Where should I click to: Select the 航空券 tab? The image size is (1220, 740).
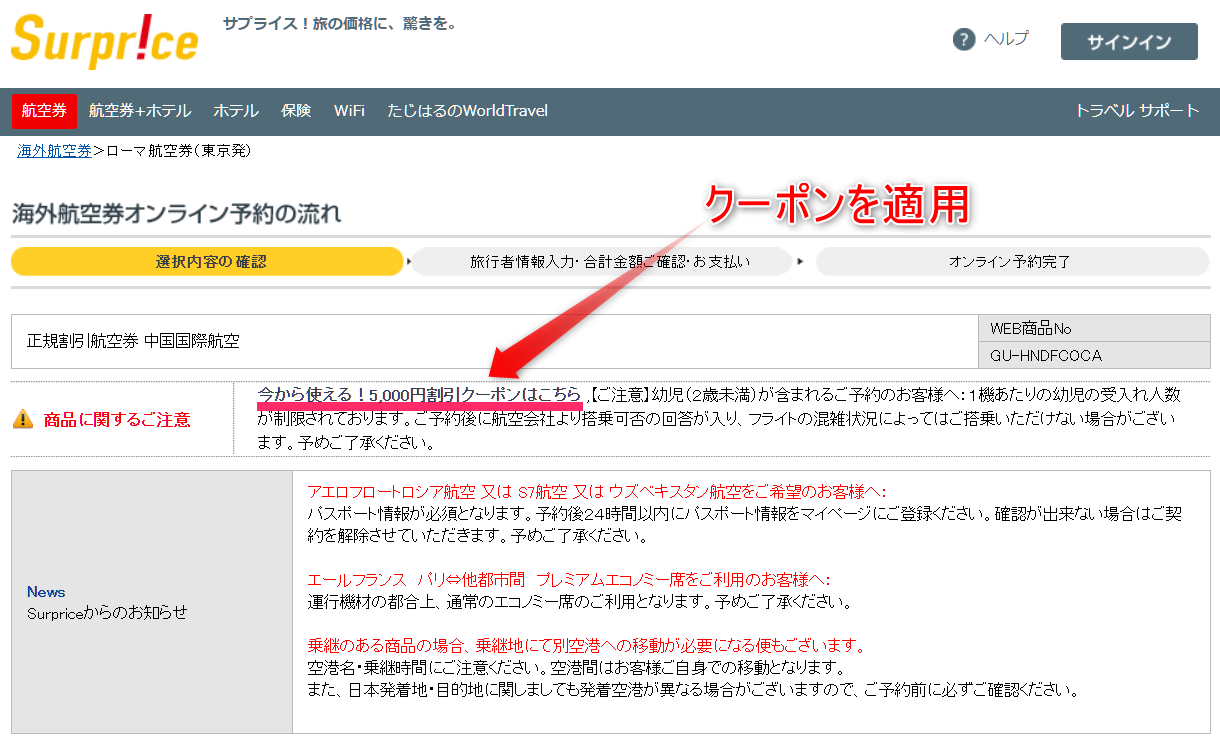(x=44, y=111)
